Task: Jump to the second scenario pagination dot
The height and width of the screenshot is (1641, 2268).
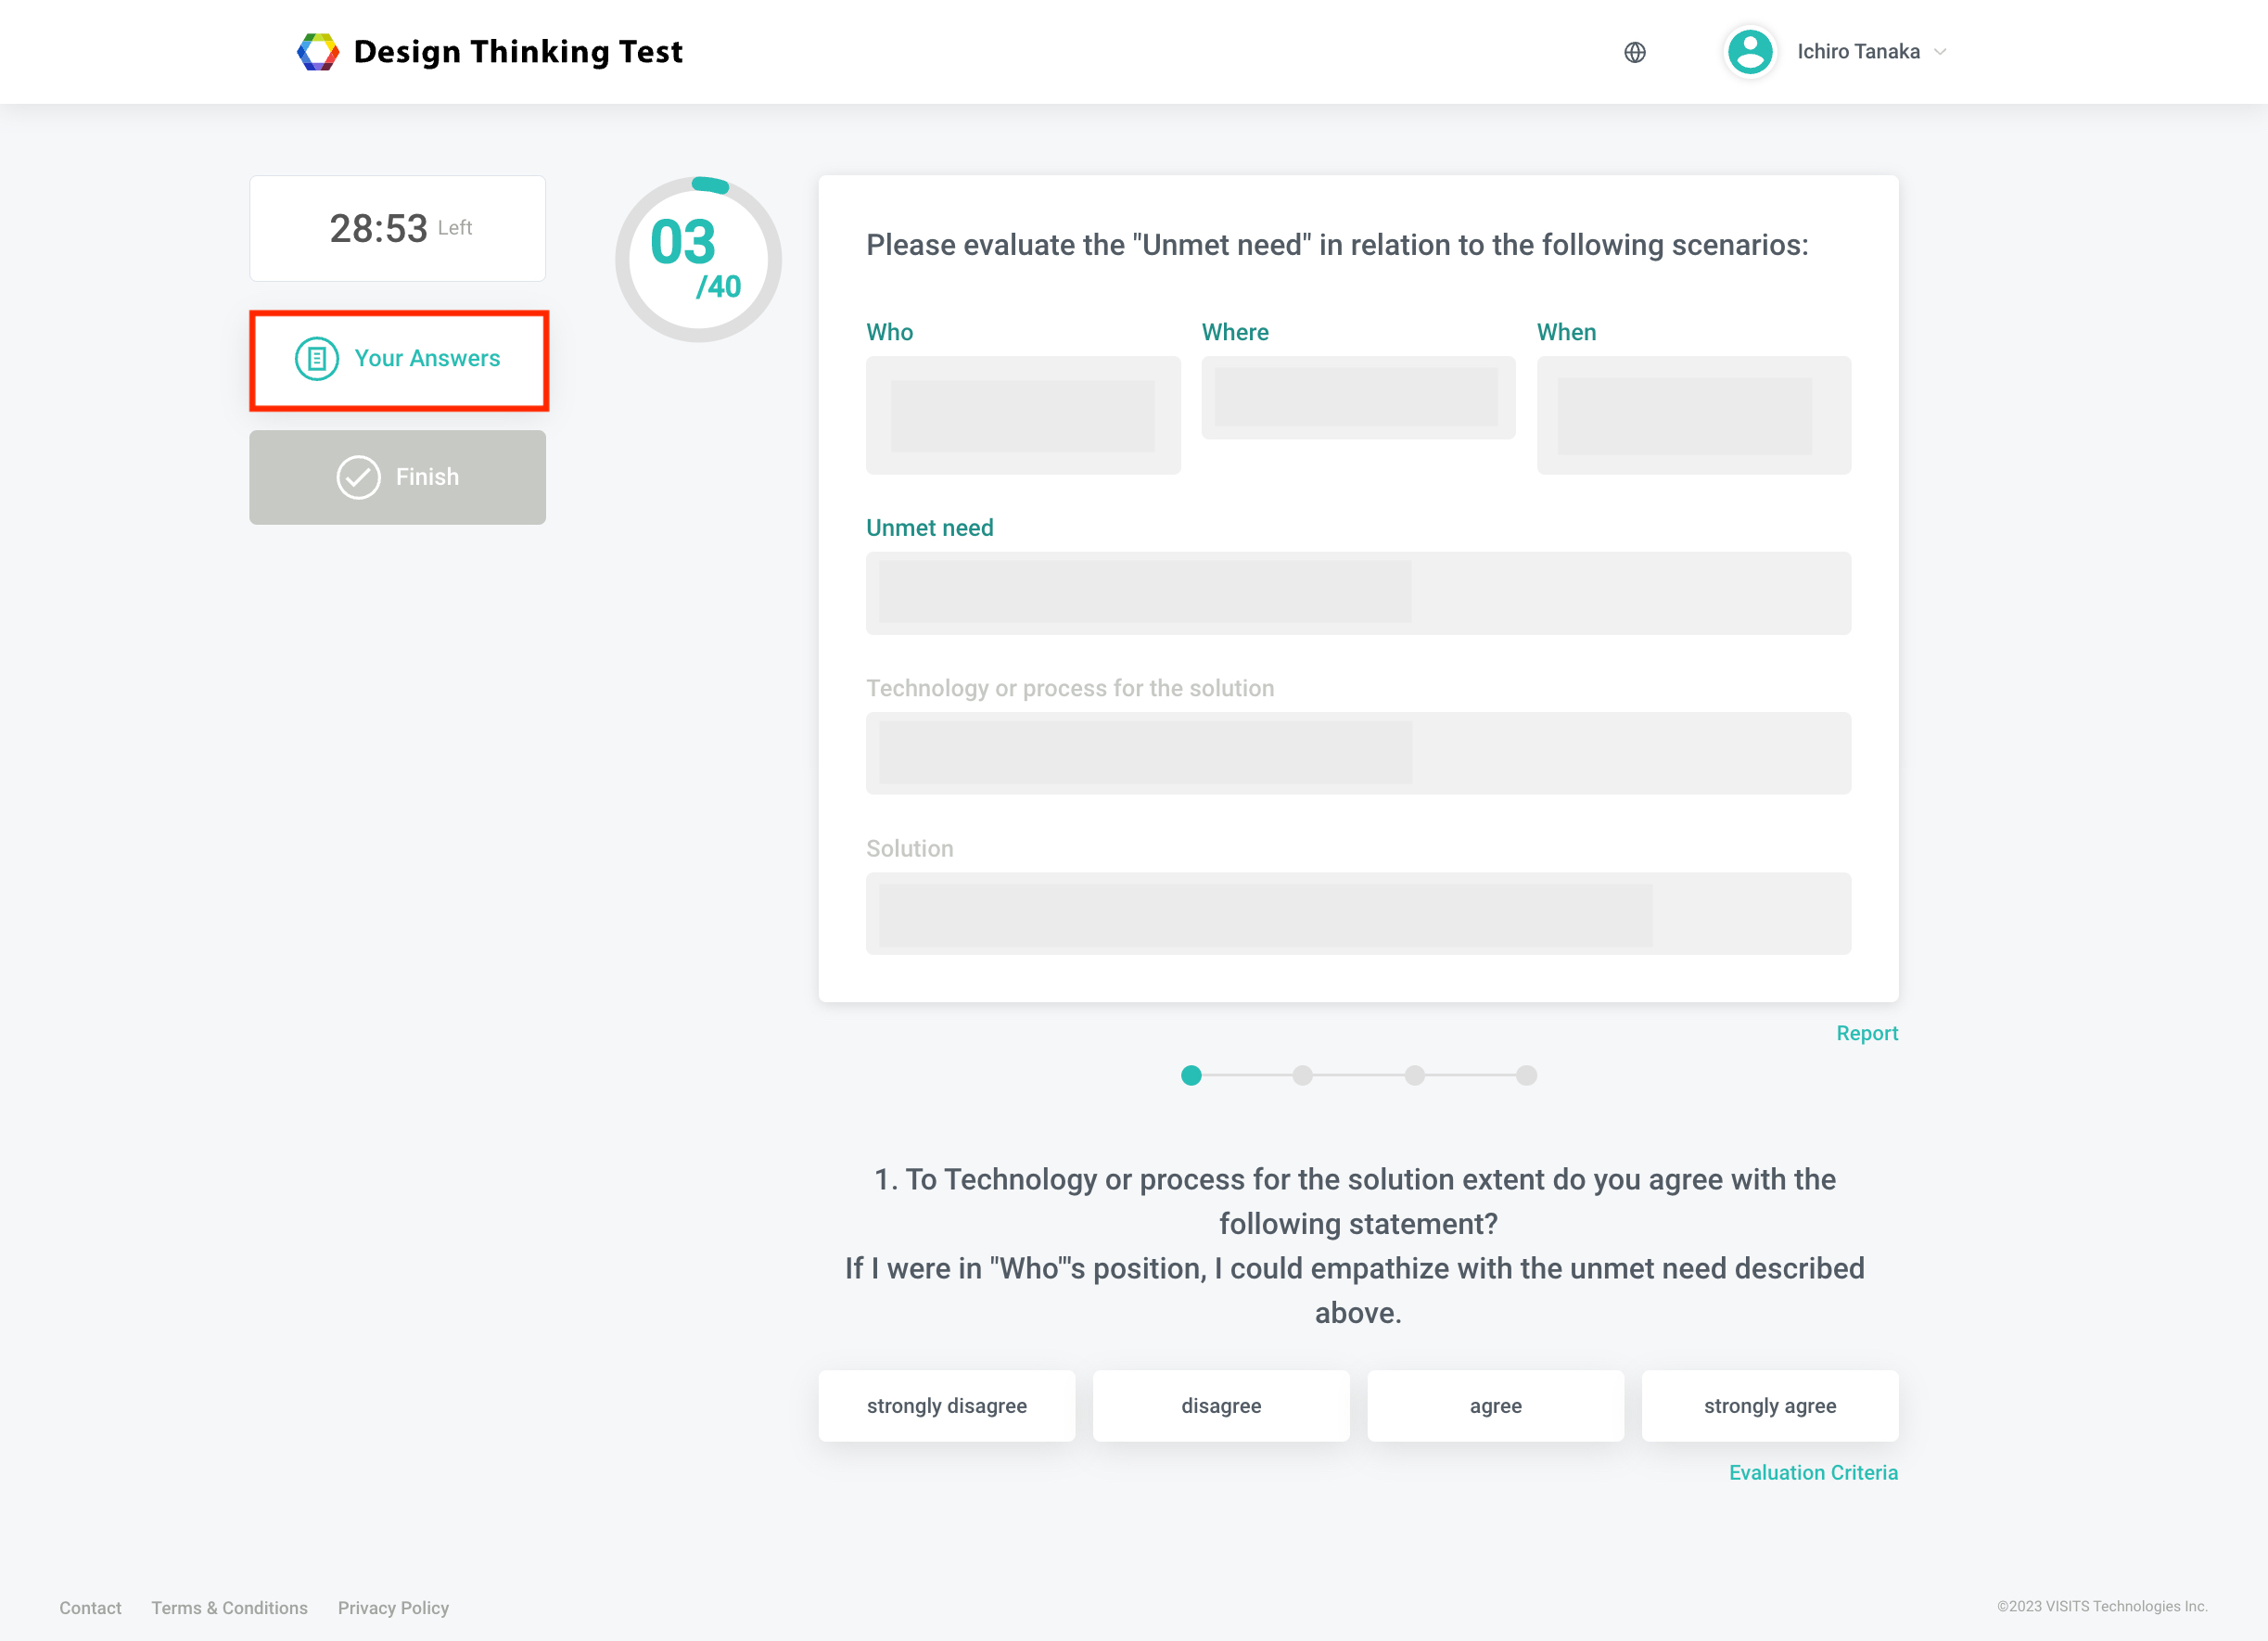Action: tap(1302, 1076)
